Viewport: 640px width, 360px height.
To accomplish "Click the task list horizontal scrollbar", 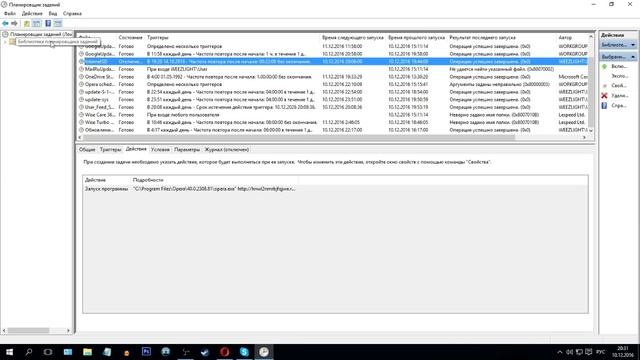I will [x=299, y=138].
